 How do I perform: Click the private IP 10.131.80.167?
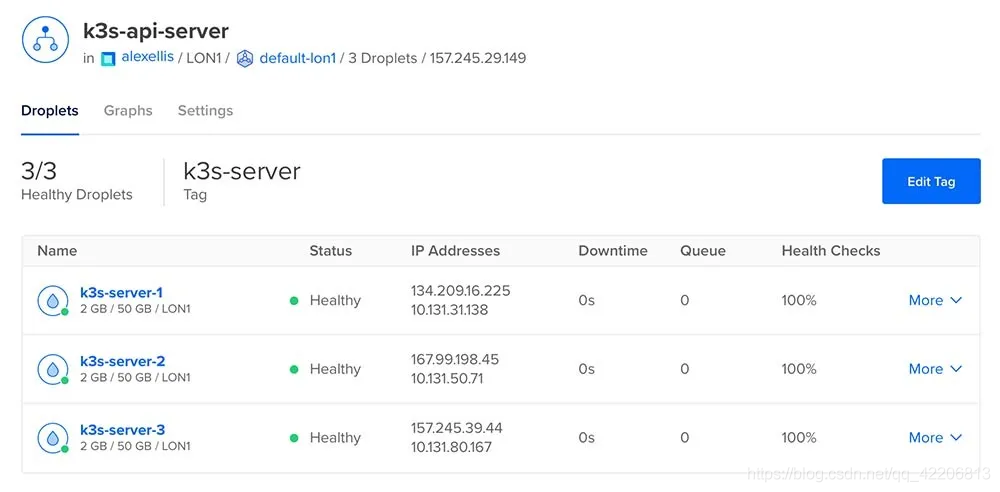coord(452,447)
